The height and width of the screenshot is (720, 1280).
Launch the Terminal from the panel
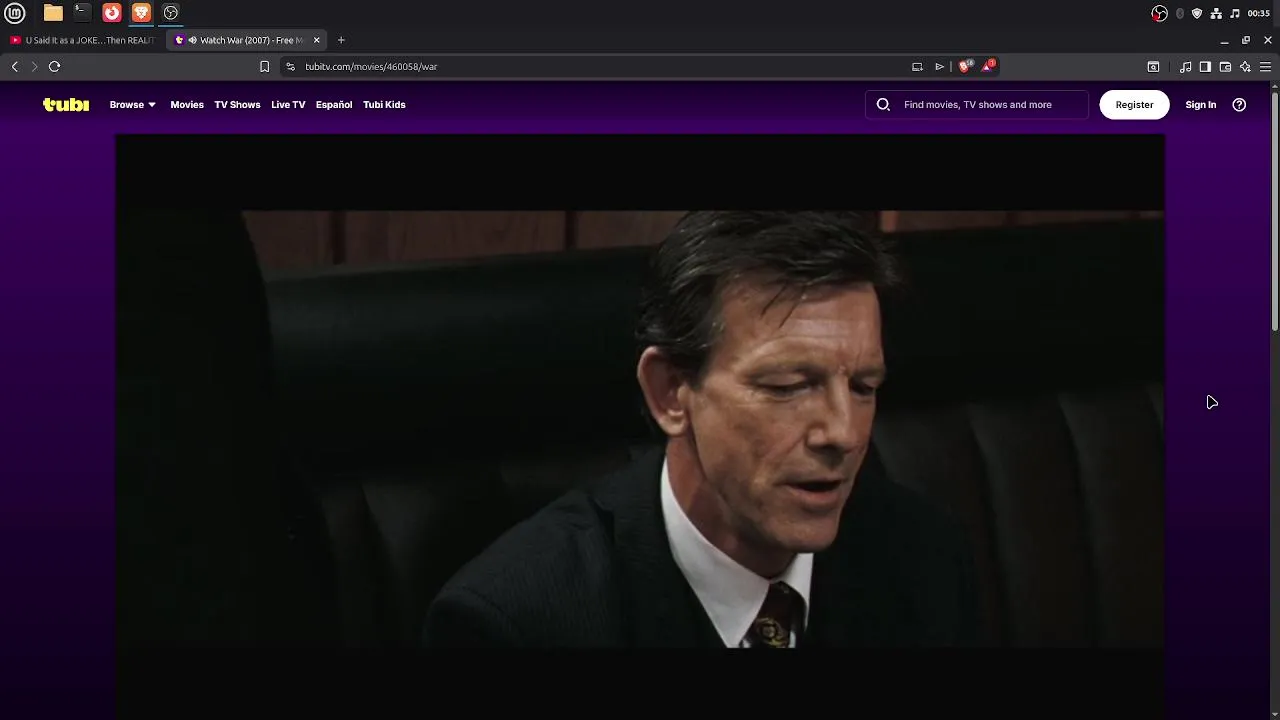click(x=82, y=13)
